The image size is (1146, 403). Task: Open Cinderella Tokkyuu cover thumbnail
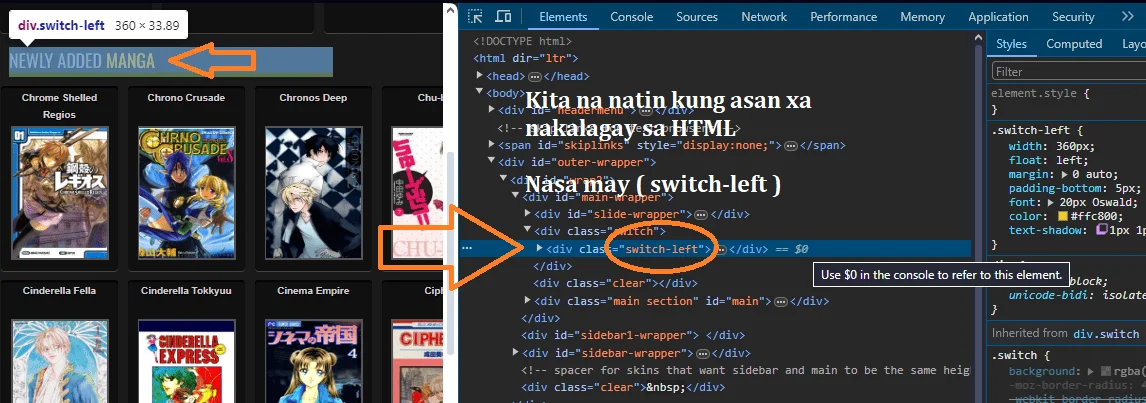(186, 361)
